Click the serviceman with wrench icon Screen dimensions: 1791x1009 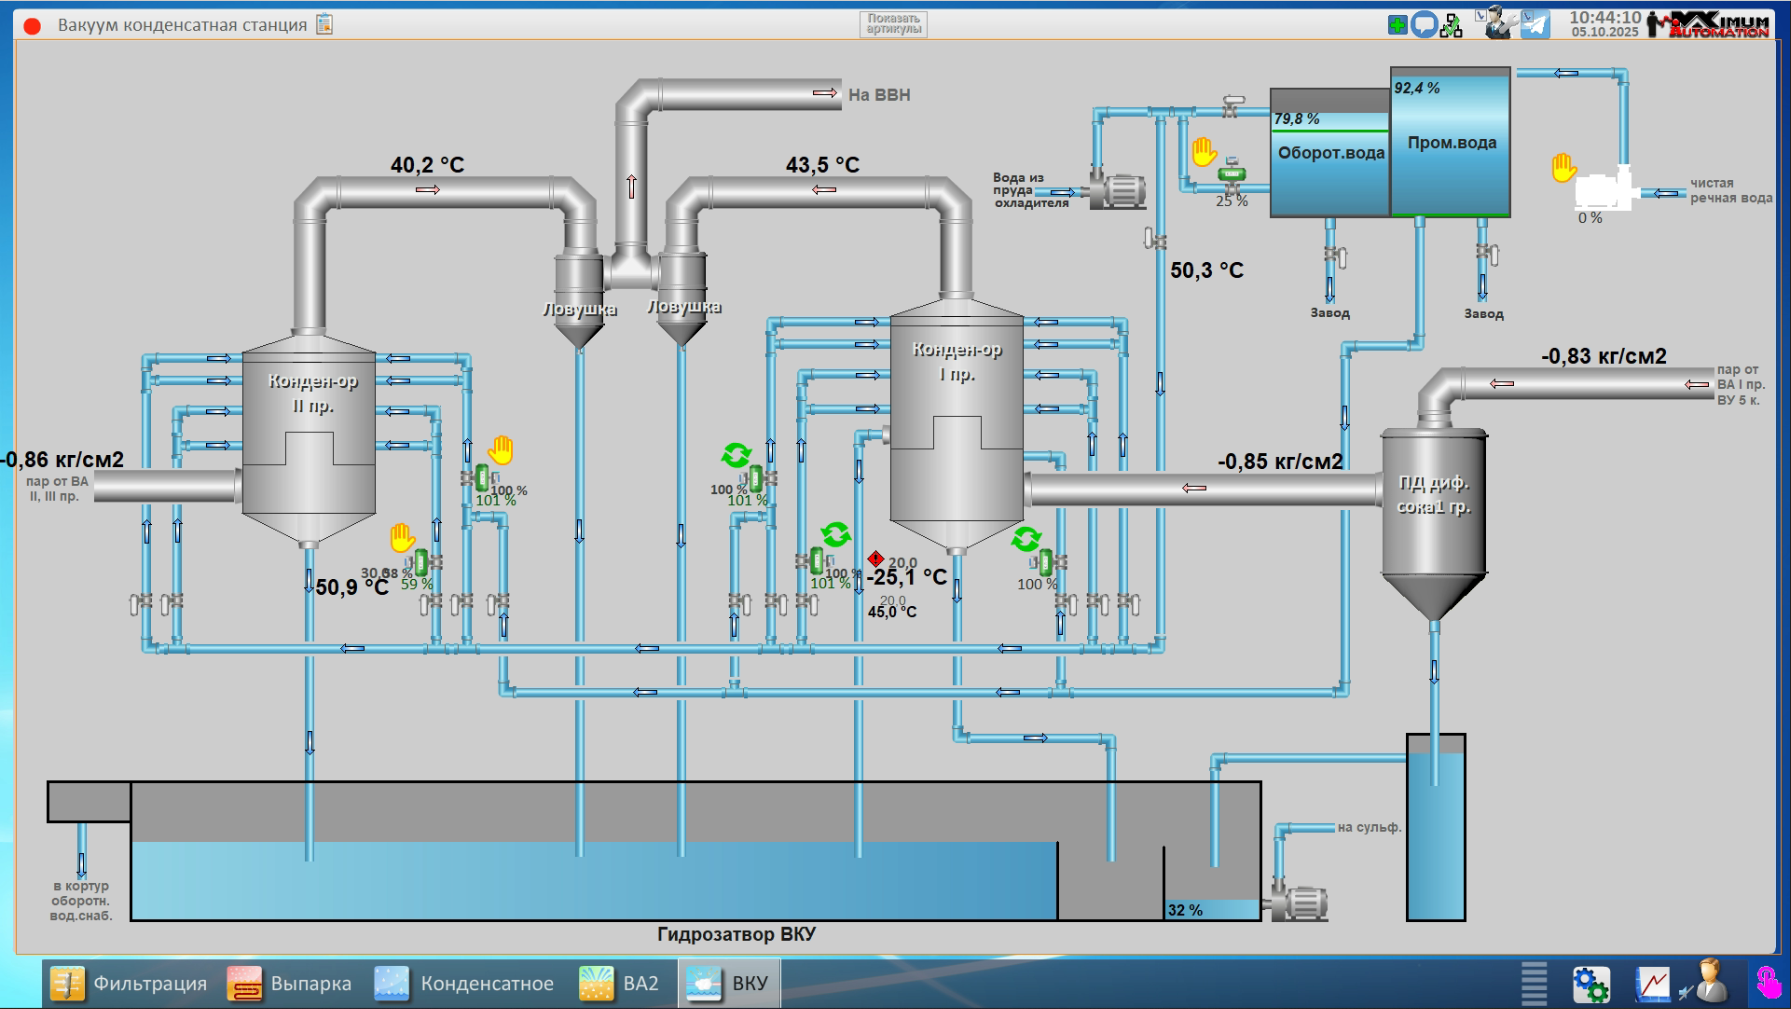pyautogui.click(x=1497, y=23)
